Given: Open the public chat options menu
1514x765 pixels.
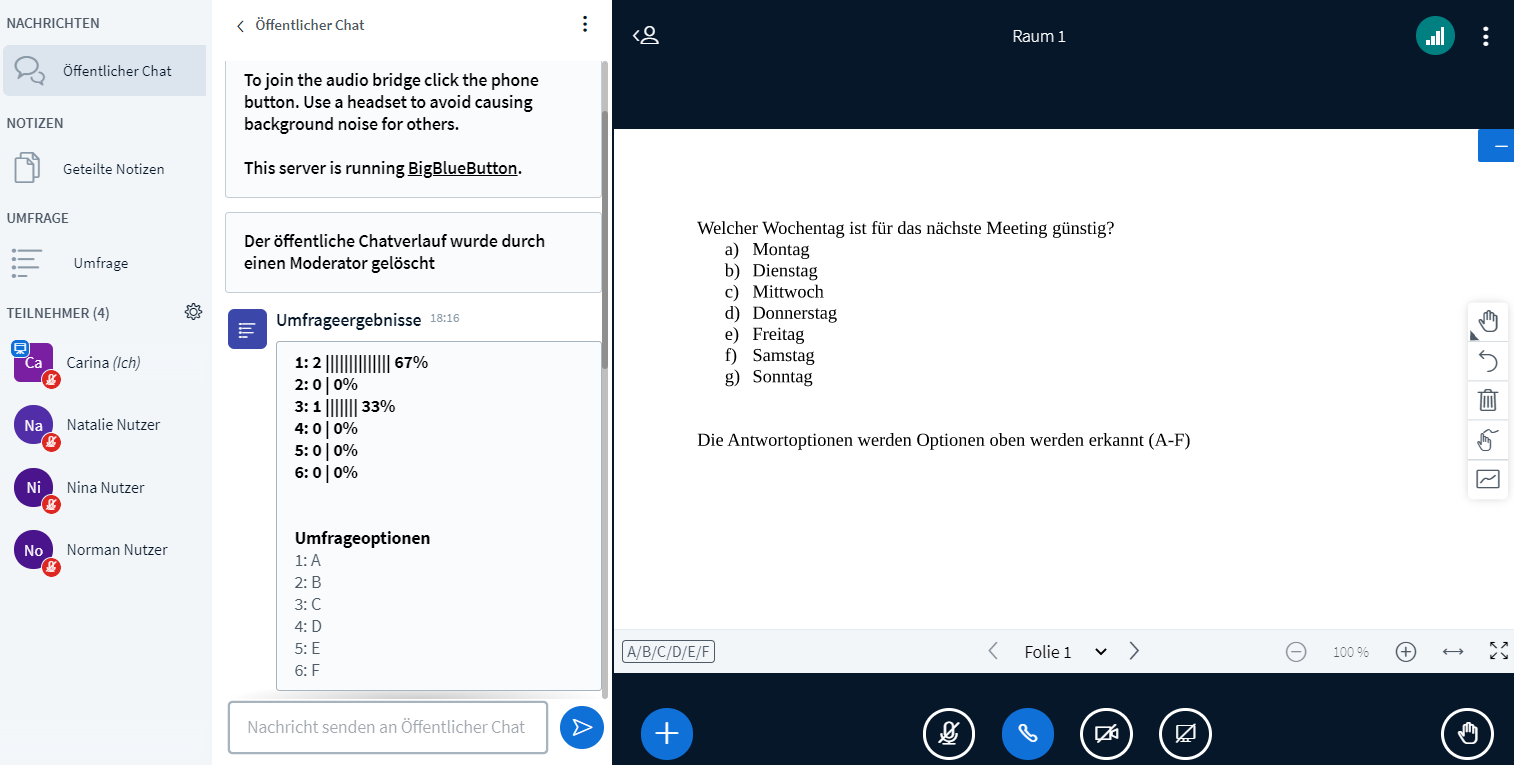Looking at the screenshot, I should tap(585, 24).
